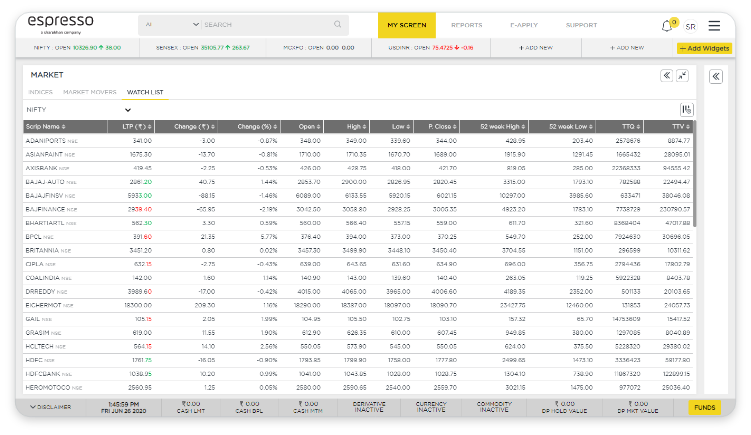Switch to MY SCREEN tab
The height and width of the screenshot is (435, 751).
tap(407, 25)
